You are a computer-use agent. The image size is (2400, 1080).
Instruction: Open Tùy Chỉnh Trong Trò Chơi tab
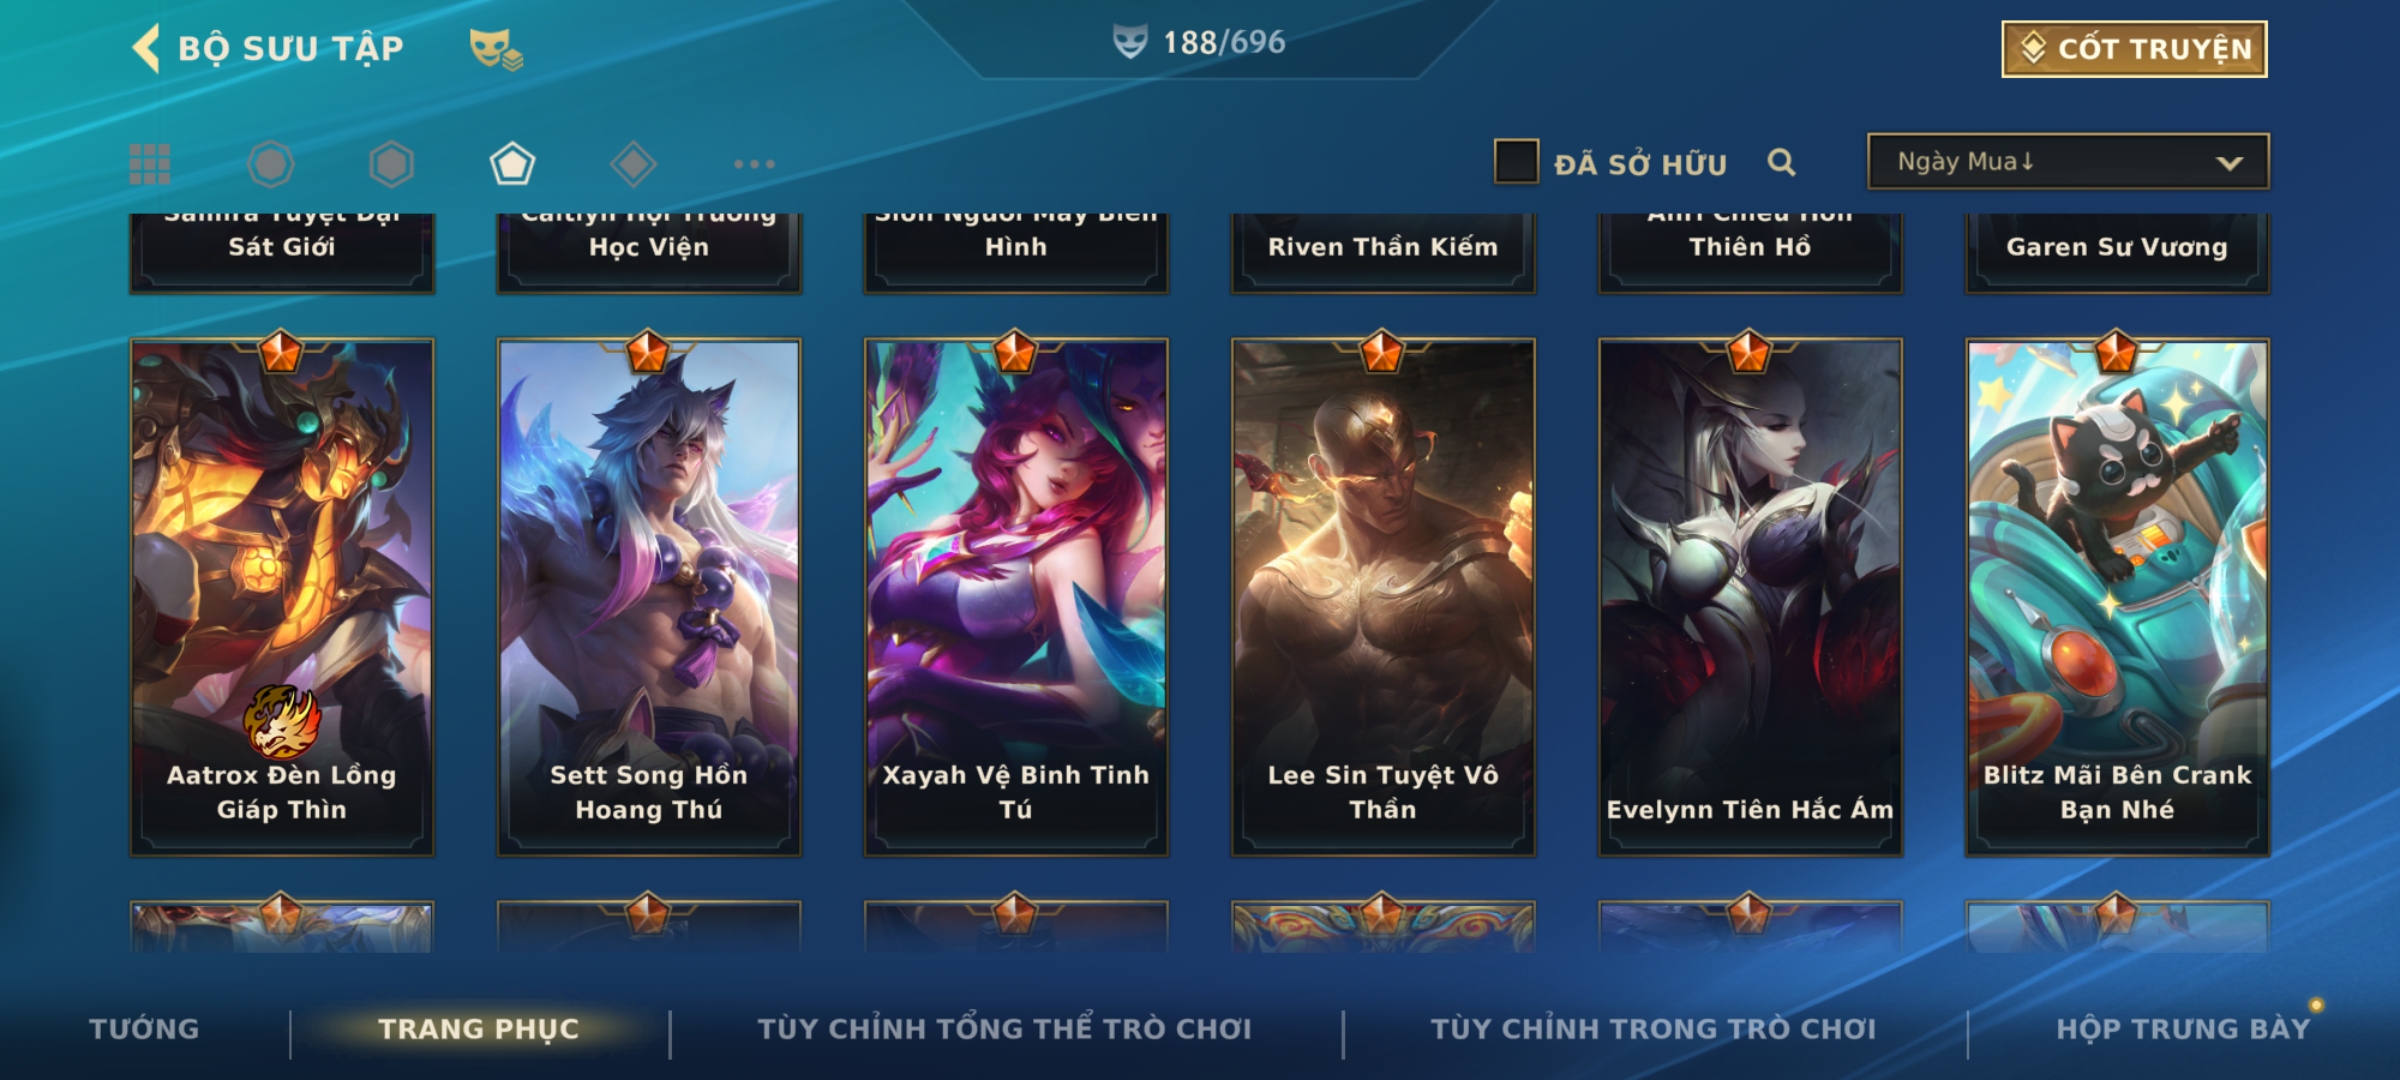pos(1653,1029)
